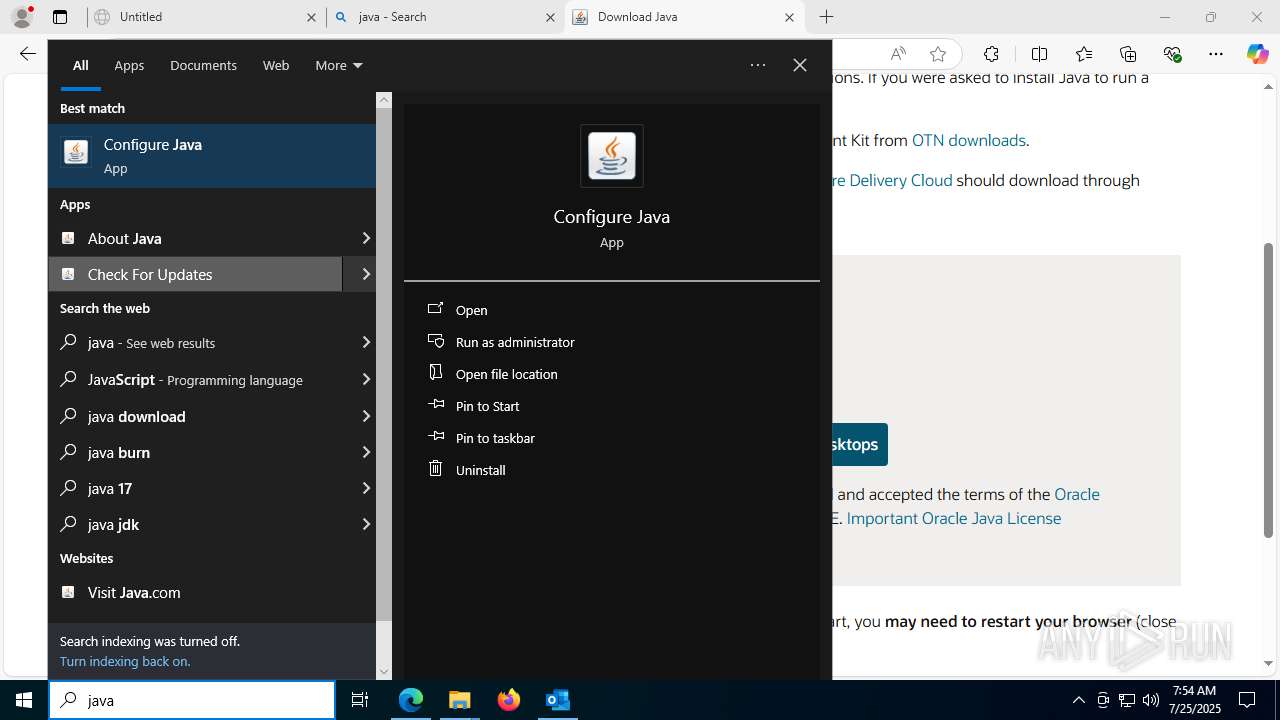Expand 'java 17' suggestion arrow
The image size is (1280, 720).
pos(365,488)
